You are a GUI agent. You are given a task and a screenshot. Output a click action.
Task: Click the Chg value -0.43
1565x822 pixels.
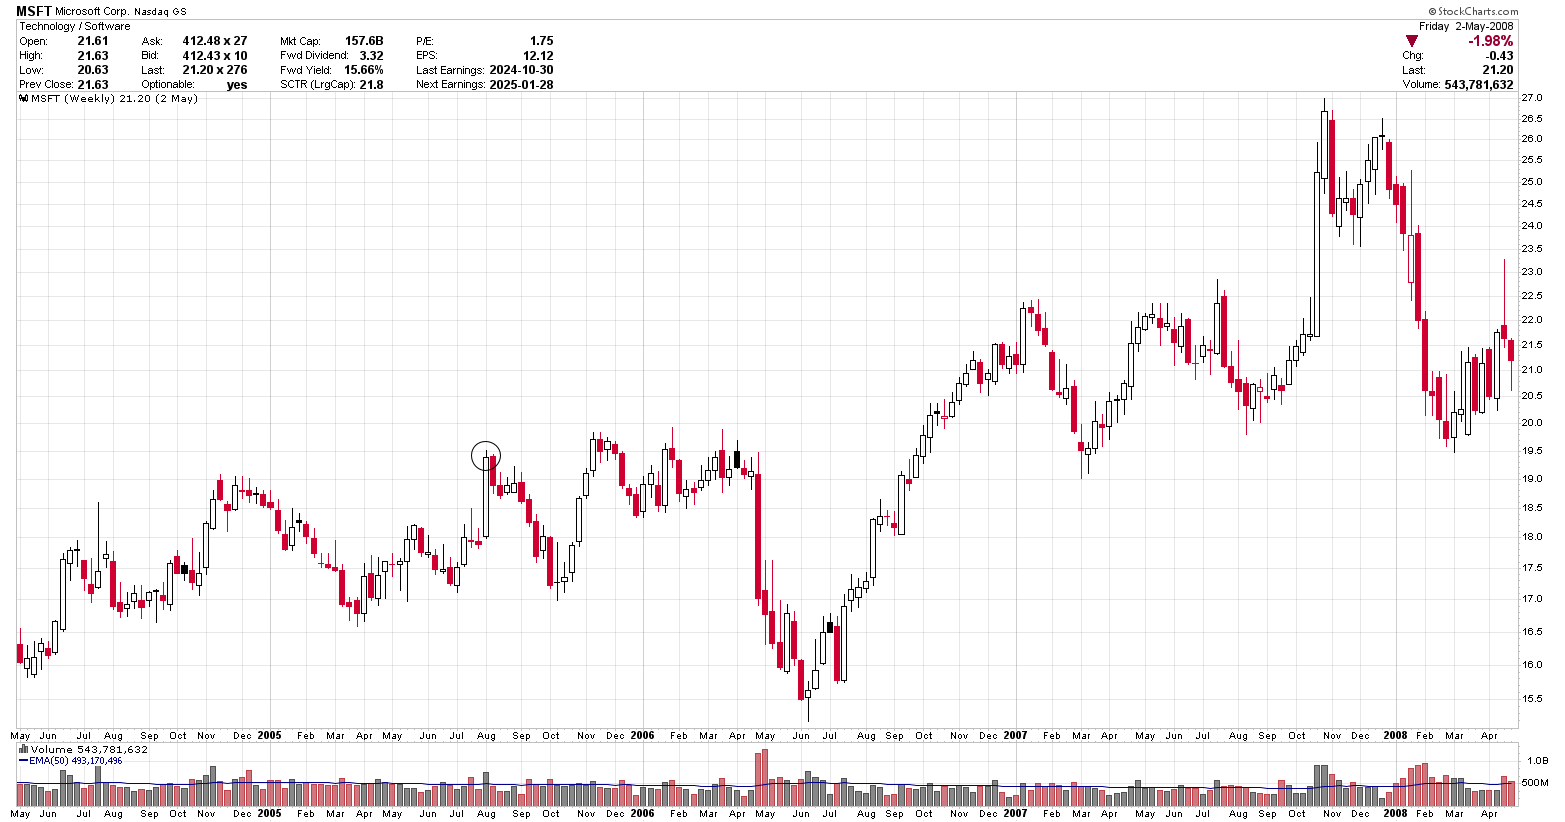pos(1499,56)
